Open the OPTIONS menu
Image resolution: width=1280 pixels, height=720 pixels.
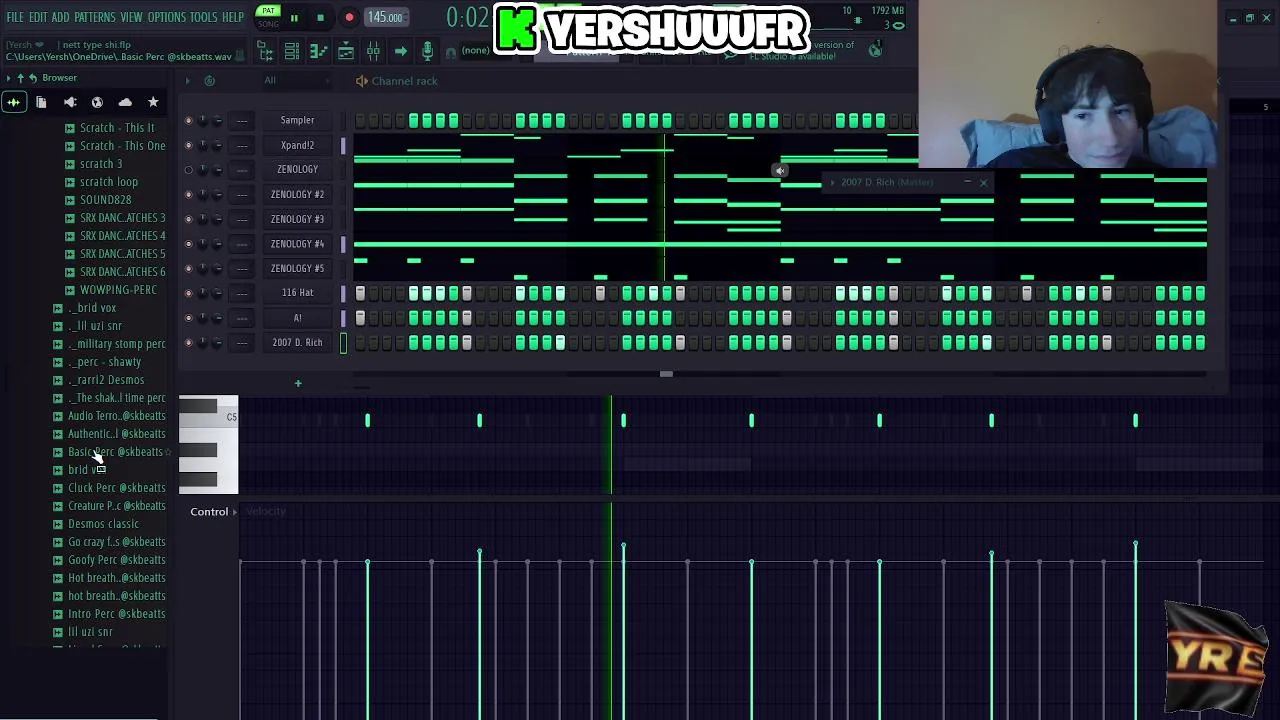pos(167,18)
